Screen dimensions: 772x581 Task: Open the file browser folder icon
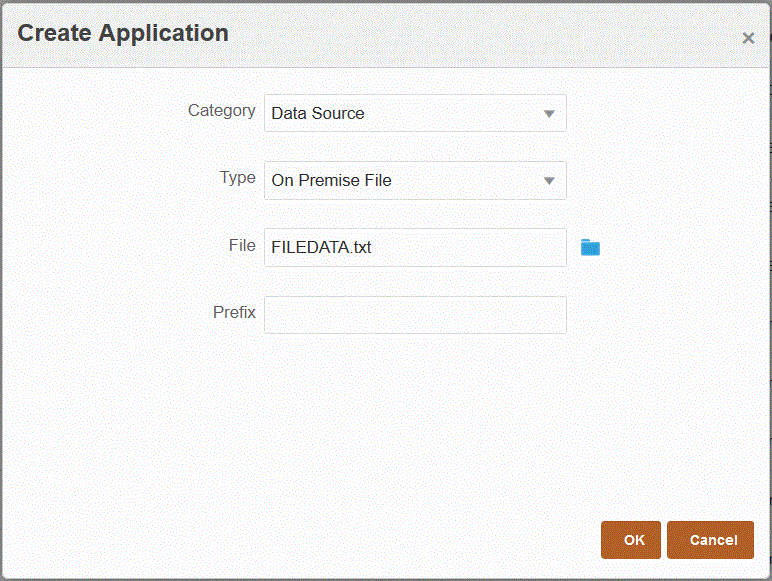(x=590, y=247)
